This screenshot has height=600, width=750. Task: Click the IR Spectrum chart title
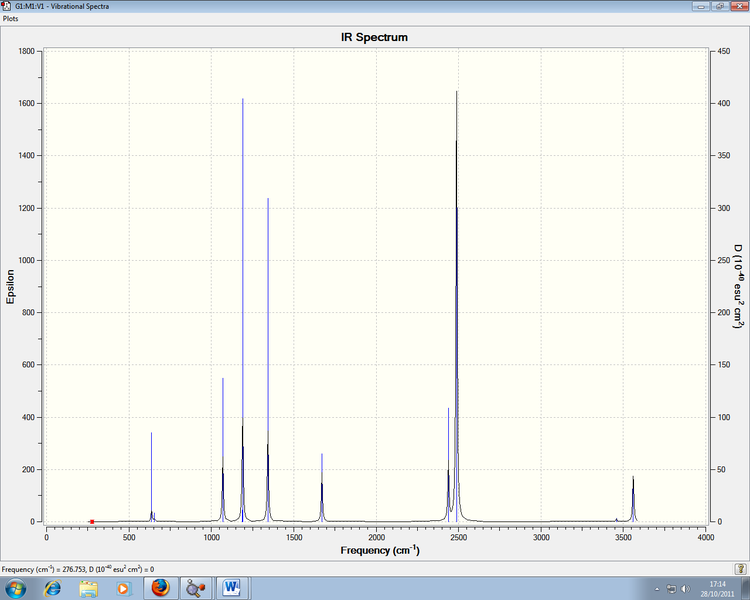click(375, 37)
